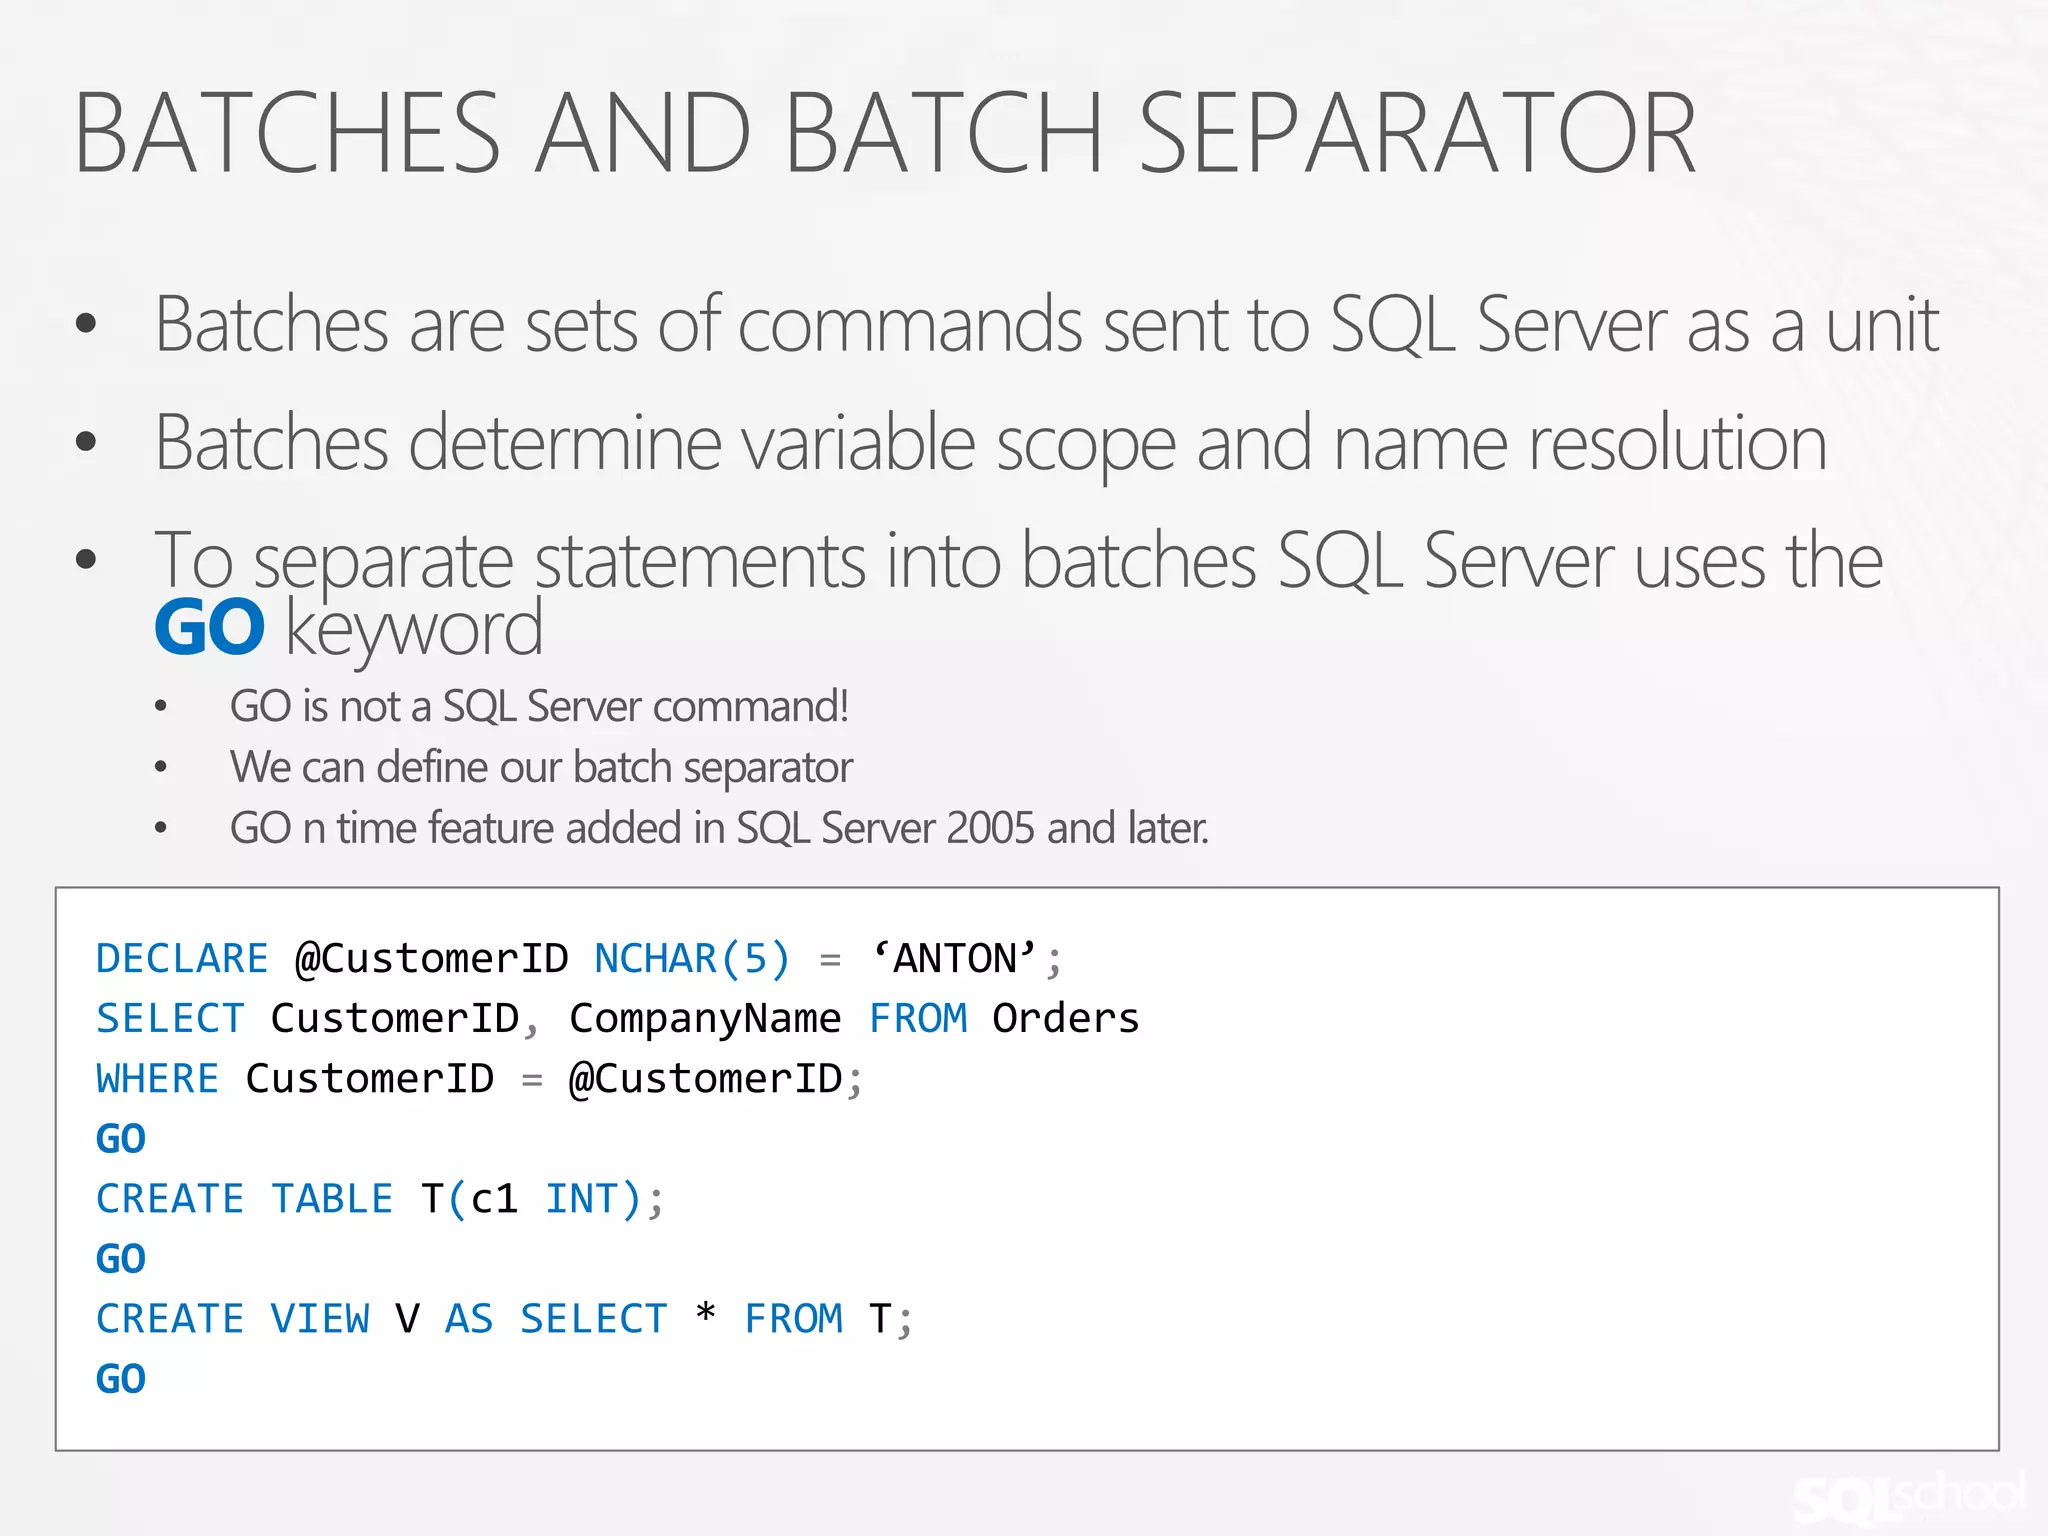Click the code line "WHERE CustomerID = @CustomerID;"
The height and width of the screenshot is (1536, 2048).
pyautogui.click(x=479, y=1079)
